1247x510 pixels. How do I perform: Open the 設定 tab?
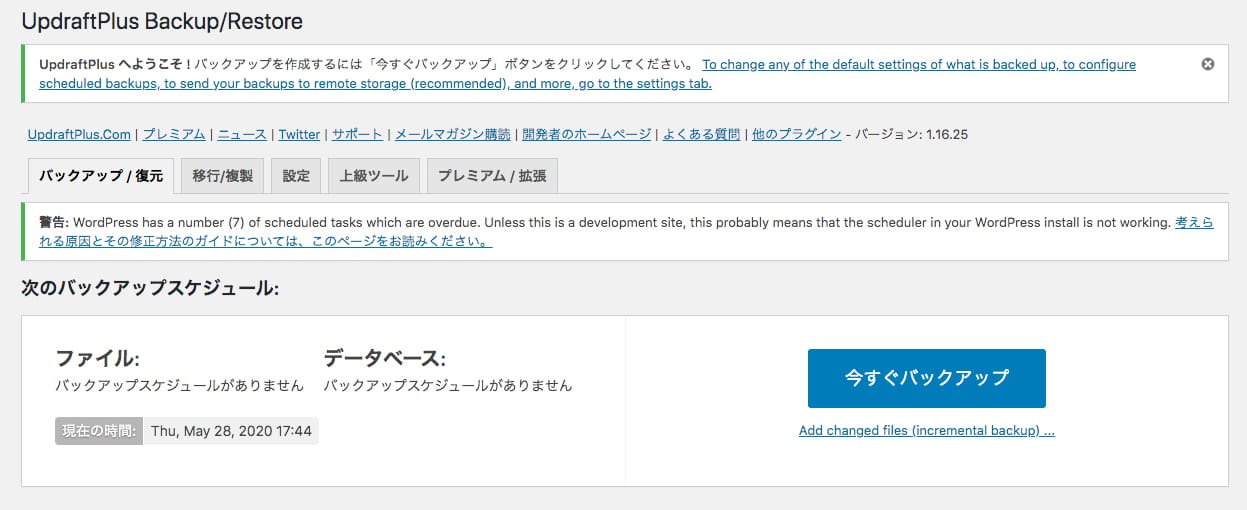pos(296,175)
